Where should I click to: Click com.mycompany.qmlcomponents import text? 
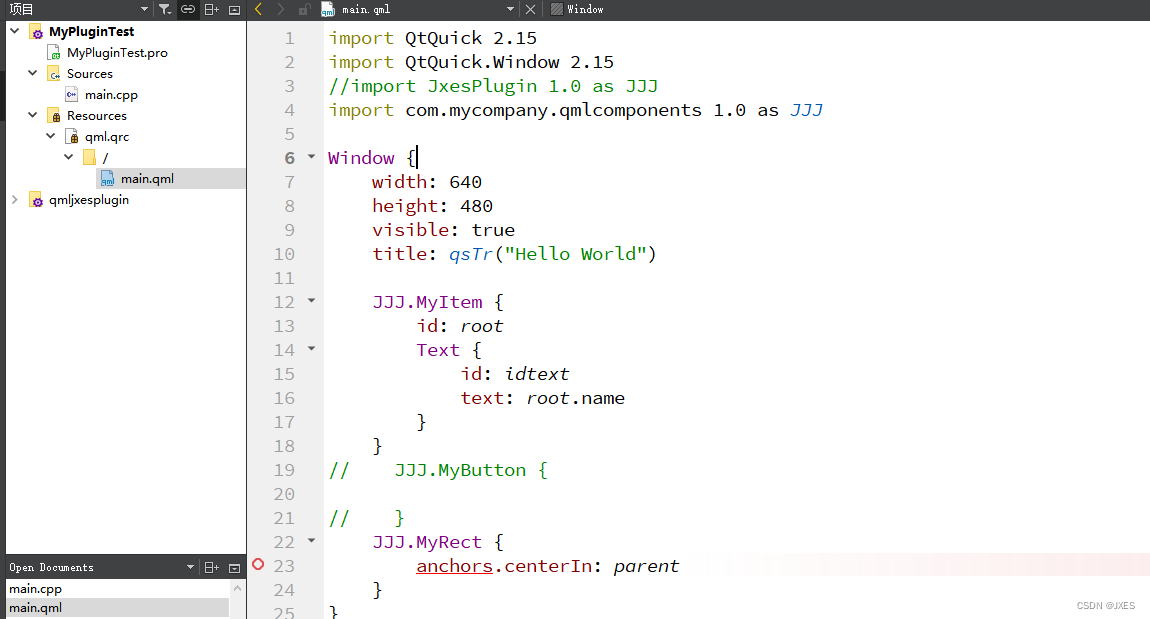coord(553,110)
